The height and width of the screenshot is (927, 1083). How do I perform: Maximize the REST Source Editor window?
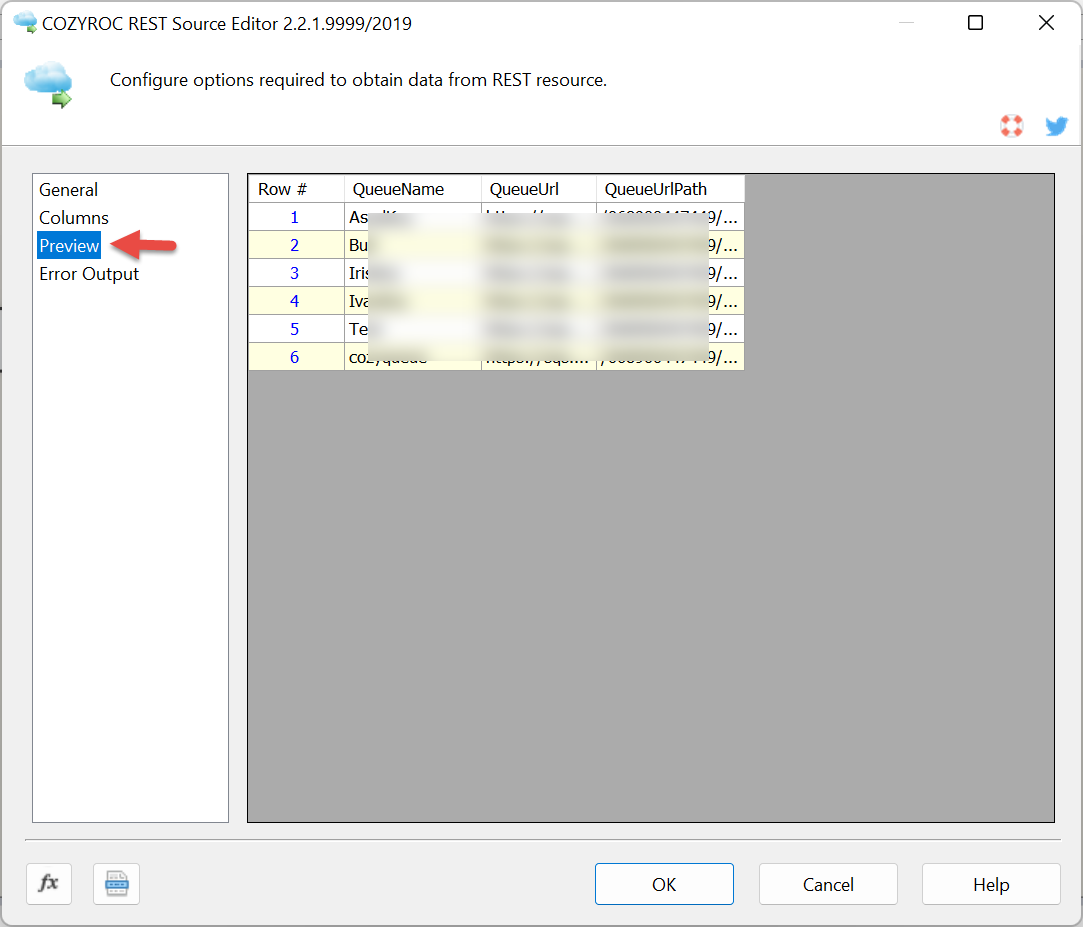pyautogui.click(x=975, y=23)
